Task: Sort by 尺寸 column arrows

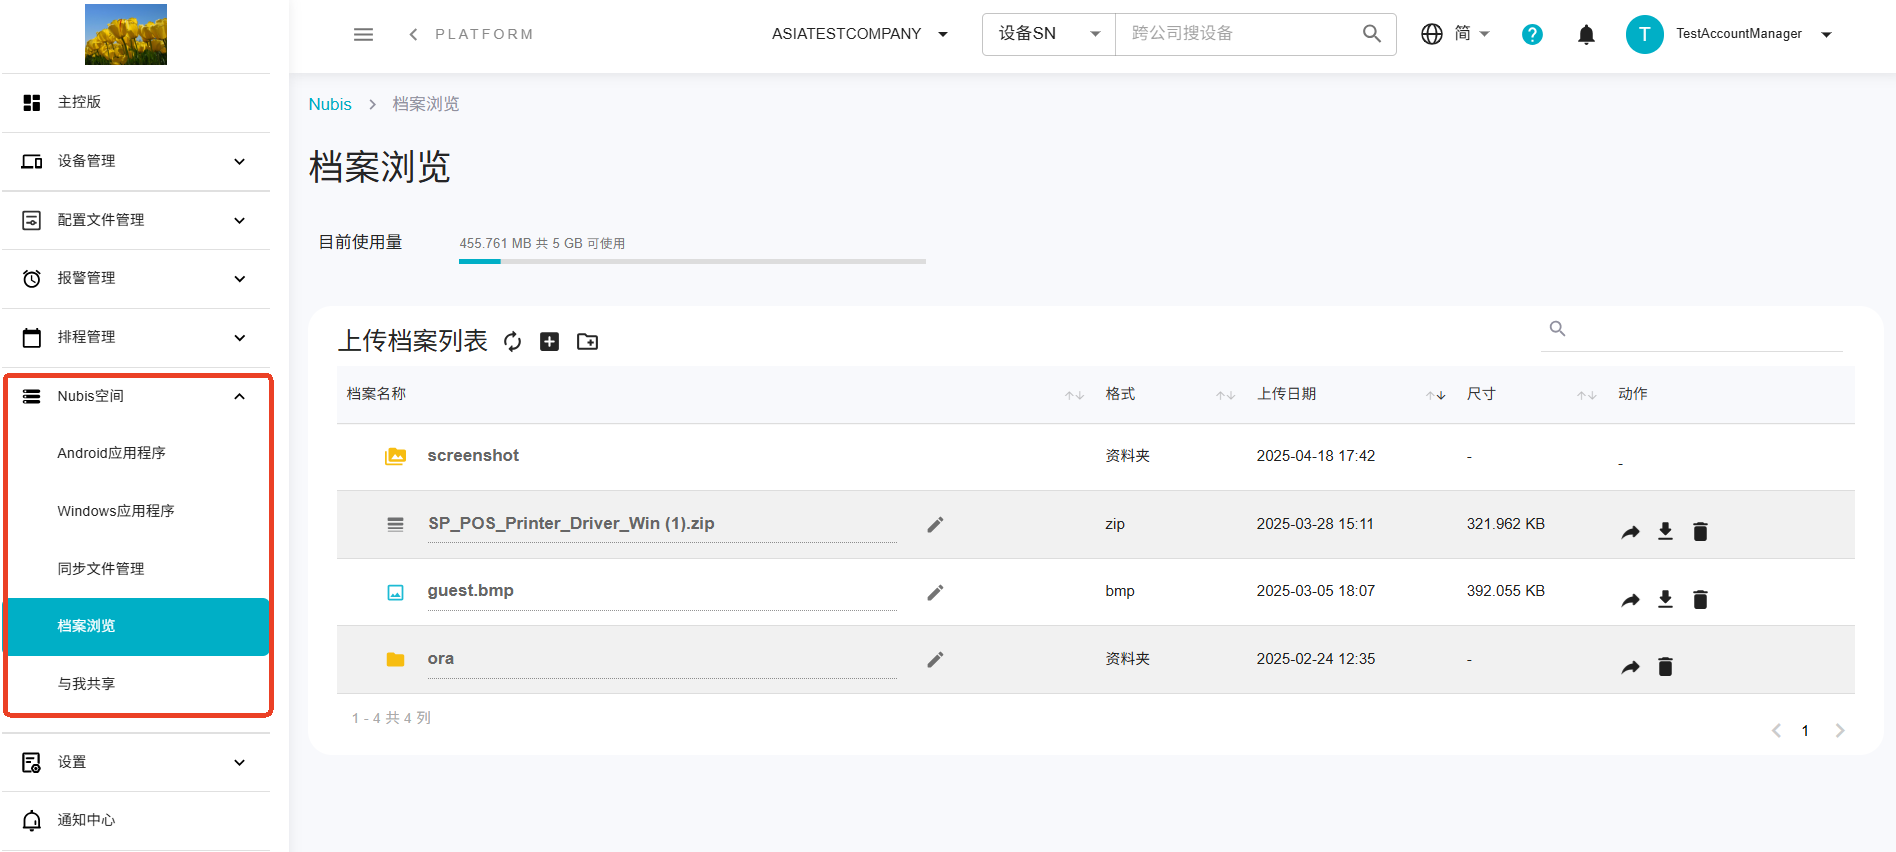Action: coord(1586,395)
